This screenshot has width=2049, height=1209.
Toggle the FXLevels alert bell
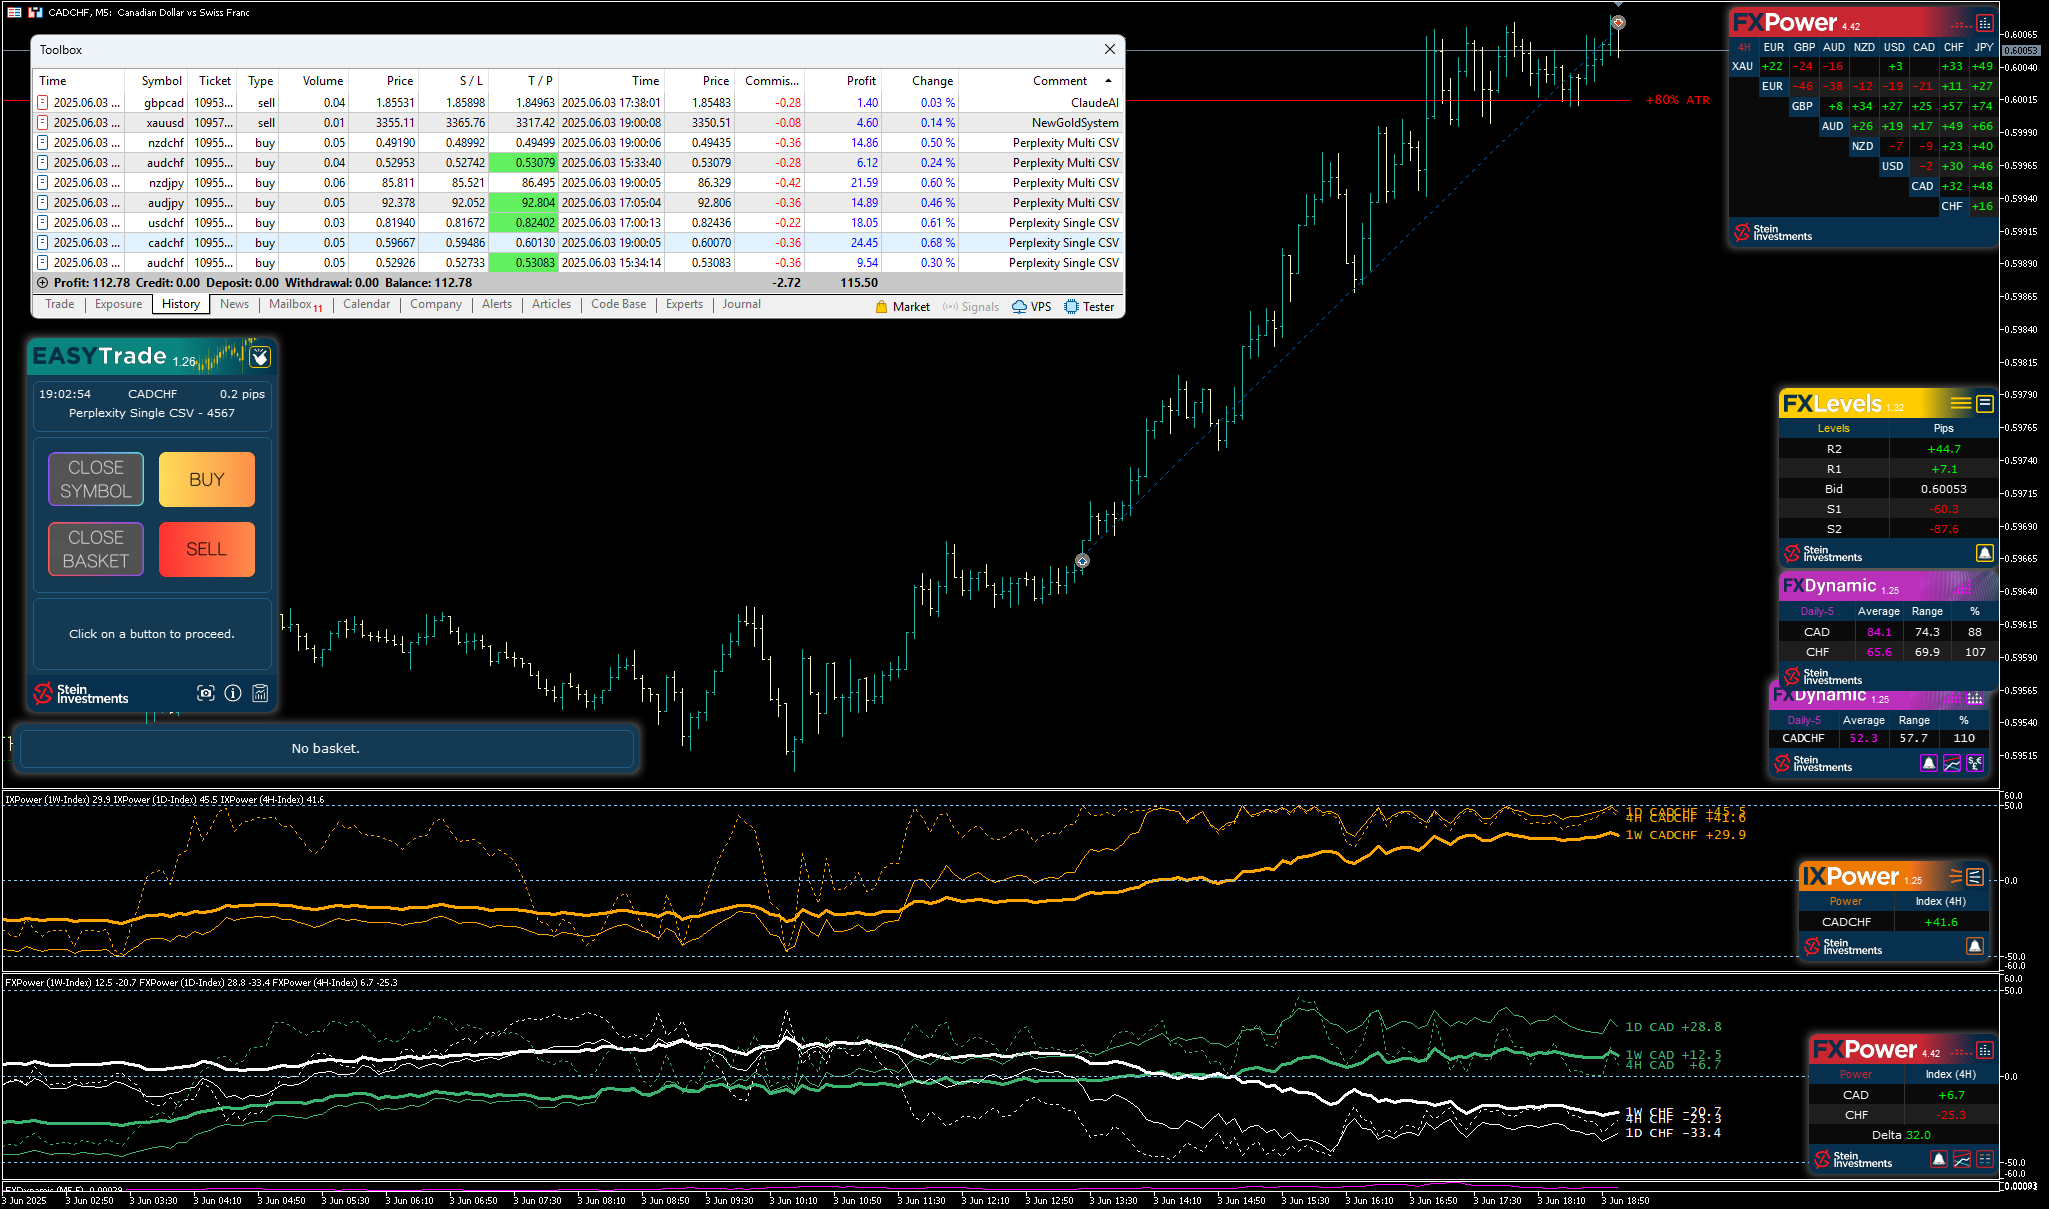(1984, 553)
